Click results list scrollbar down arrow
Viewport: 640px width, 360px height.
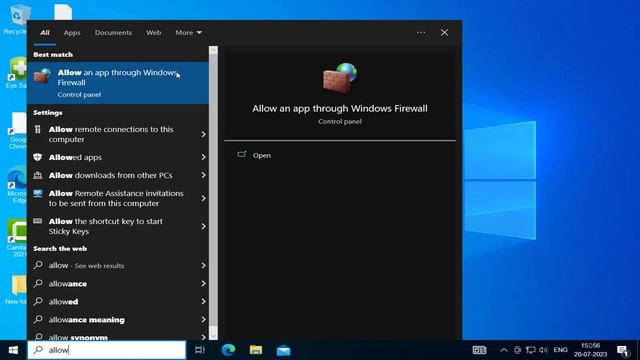(213, 336)
